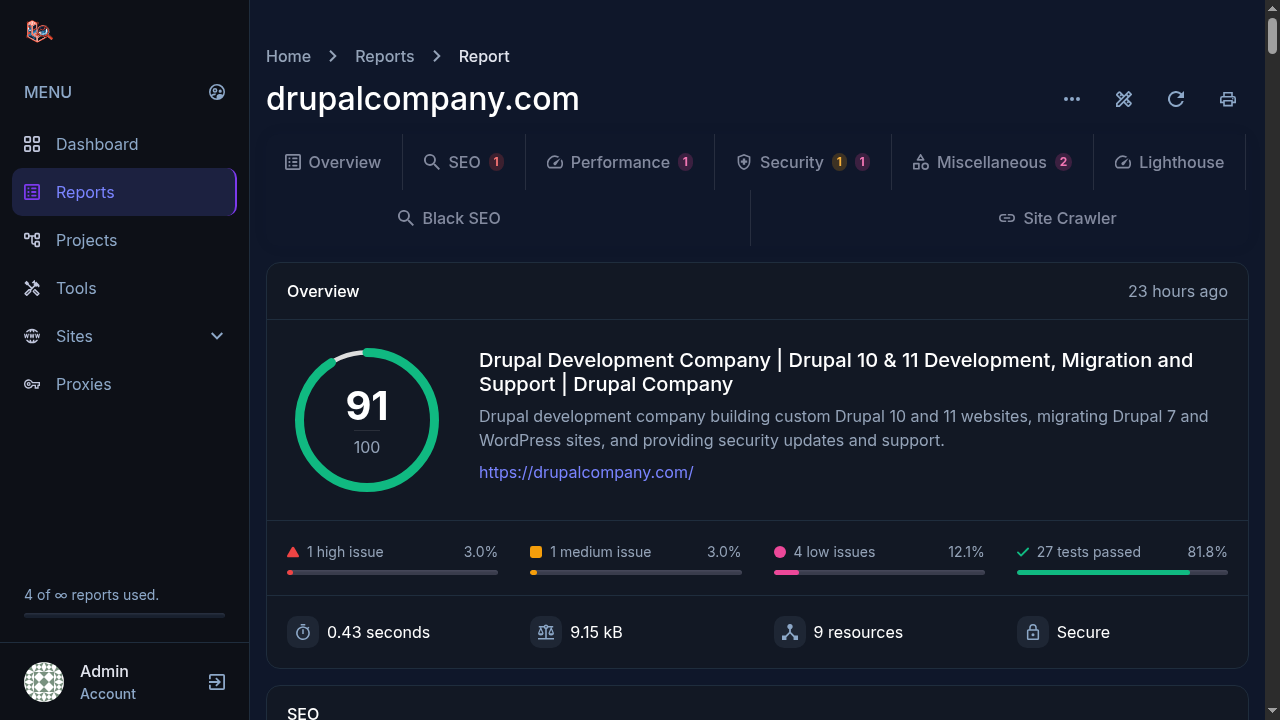Screen dimensions: 1280x720
Task: Go to Projects in sidebar
Action: click(x=124, y=240)
